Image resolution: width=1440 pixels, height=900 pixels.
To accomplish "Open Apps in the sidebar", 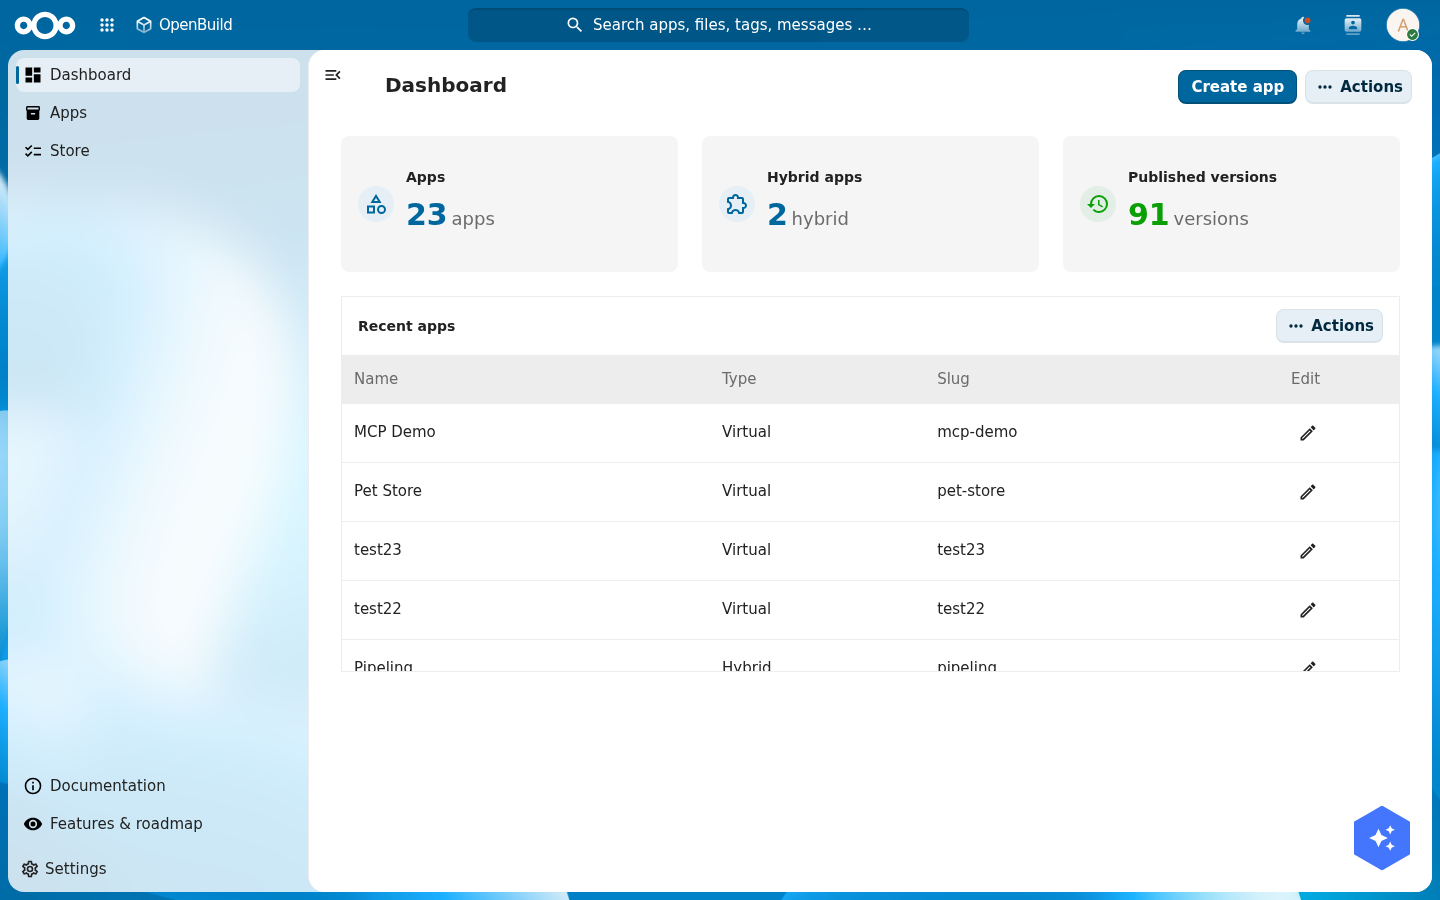I will click(158, 113).
